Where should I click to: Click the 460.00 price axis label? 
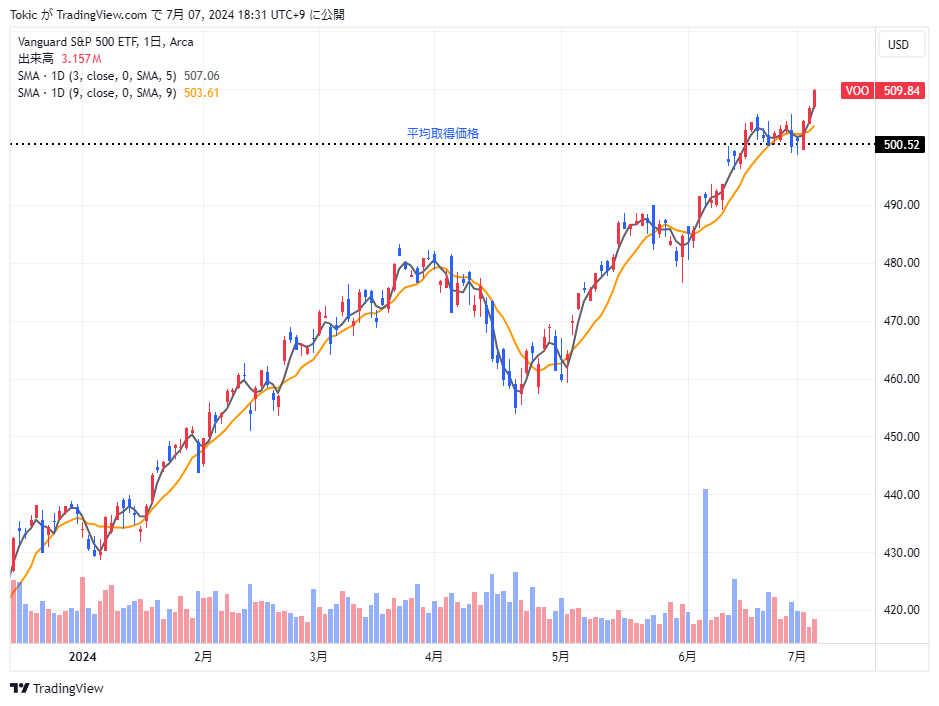point(901,379)
